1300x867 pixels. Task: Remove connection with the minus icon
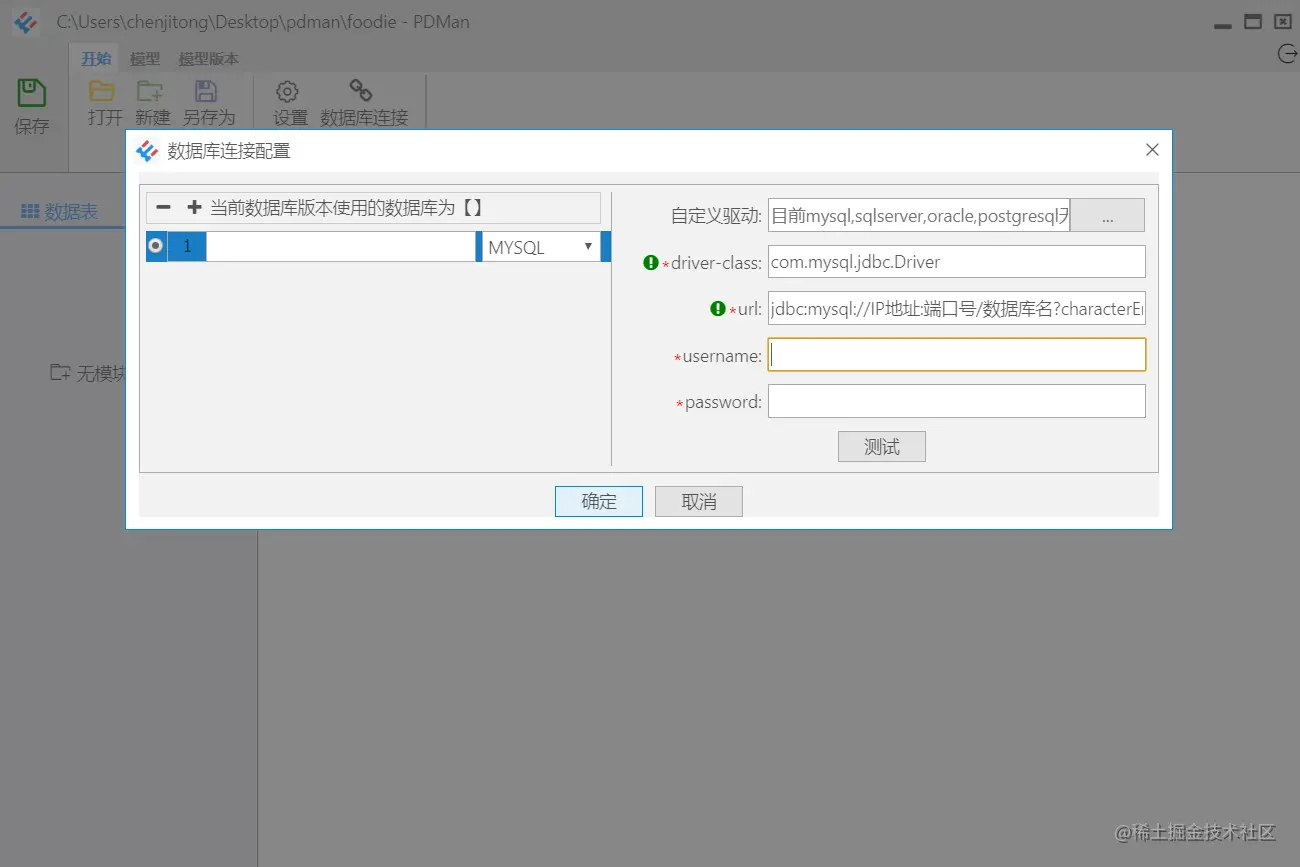point(164,208)
